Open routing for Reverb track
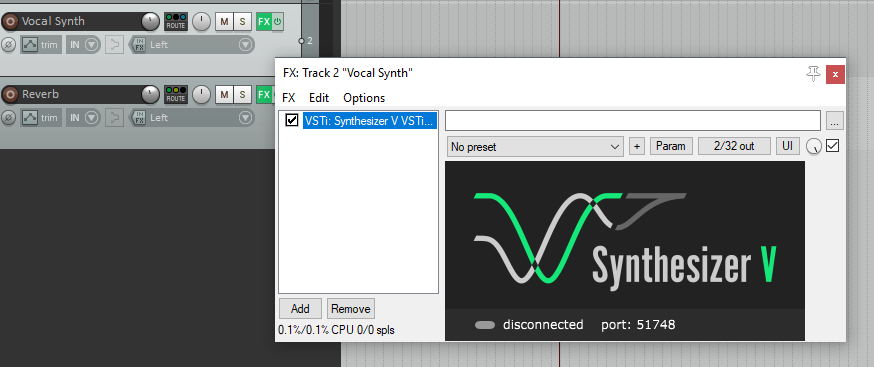 click(176, 95)
